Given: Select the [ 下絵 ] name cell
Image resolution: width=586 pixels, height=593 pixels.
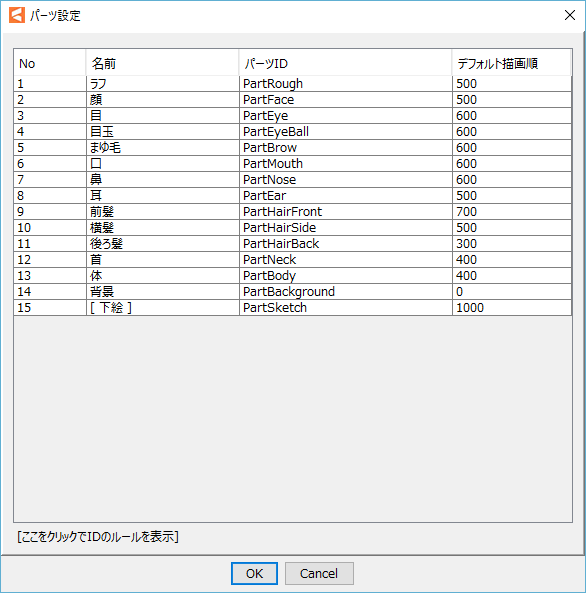Looking at the screenshot, I should click(163, 307).
